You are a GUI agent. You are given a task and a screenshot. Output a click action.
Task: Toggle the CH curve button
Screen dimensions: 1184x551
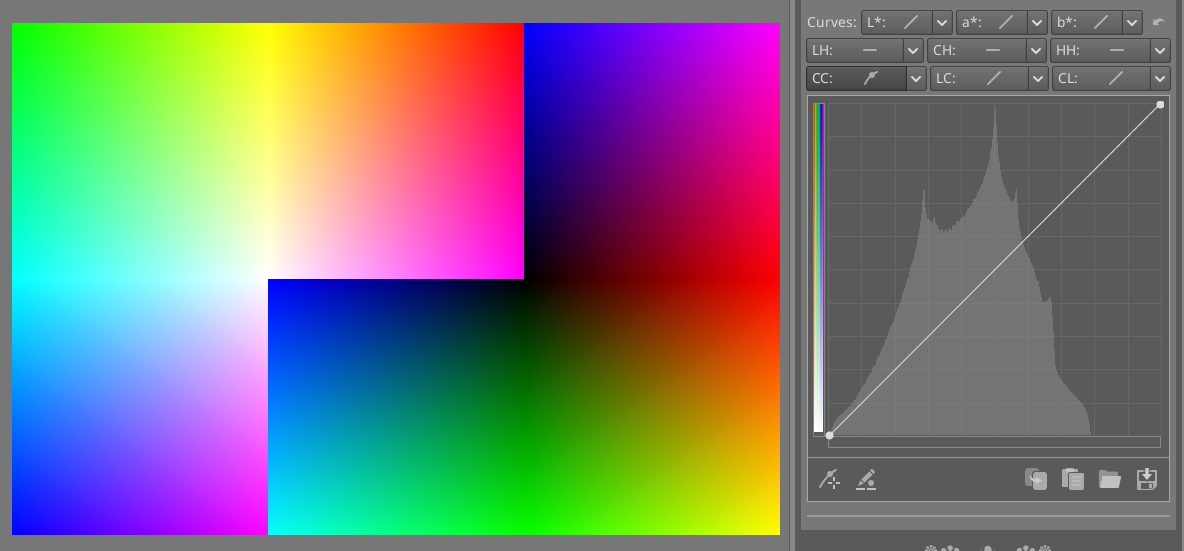coord(976,51)
